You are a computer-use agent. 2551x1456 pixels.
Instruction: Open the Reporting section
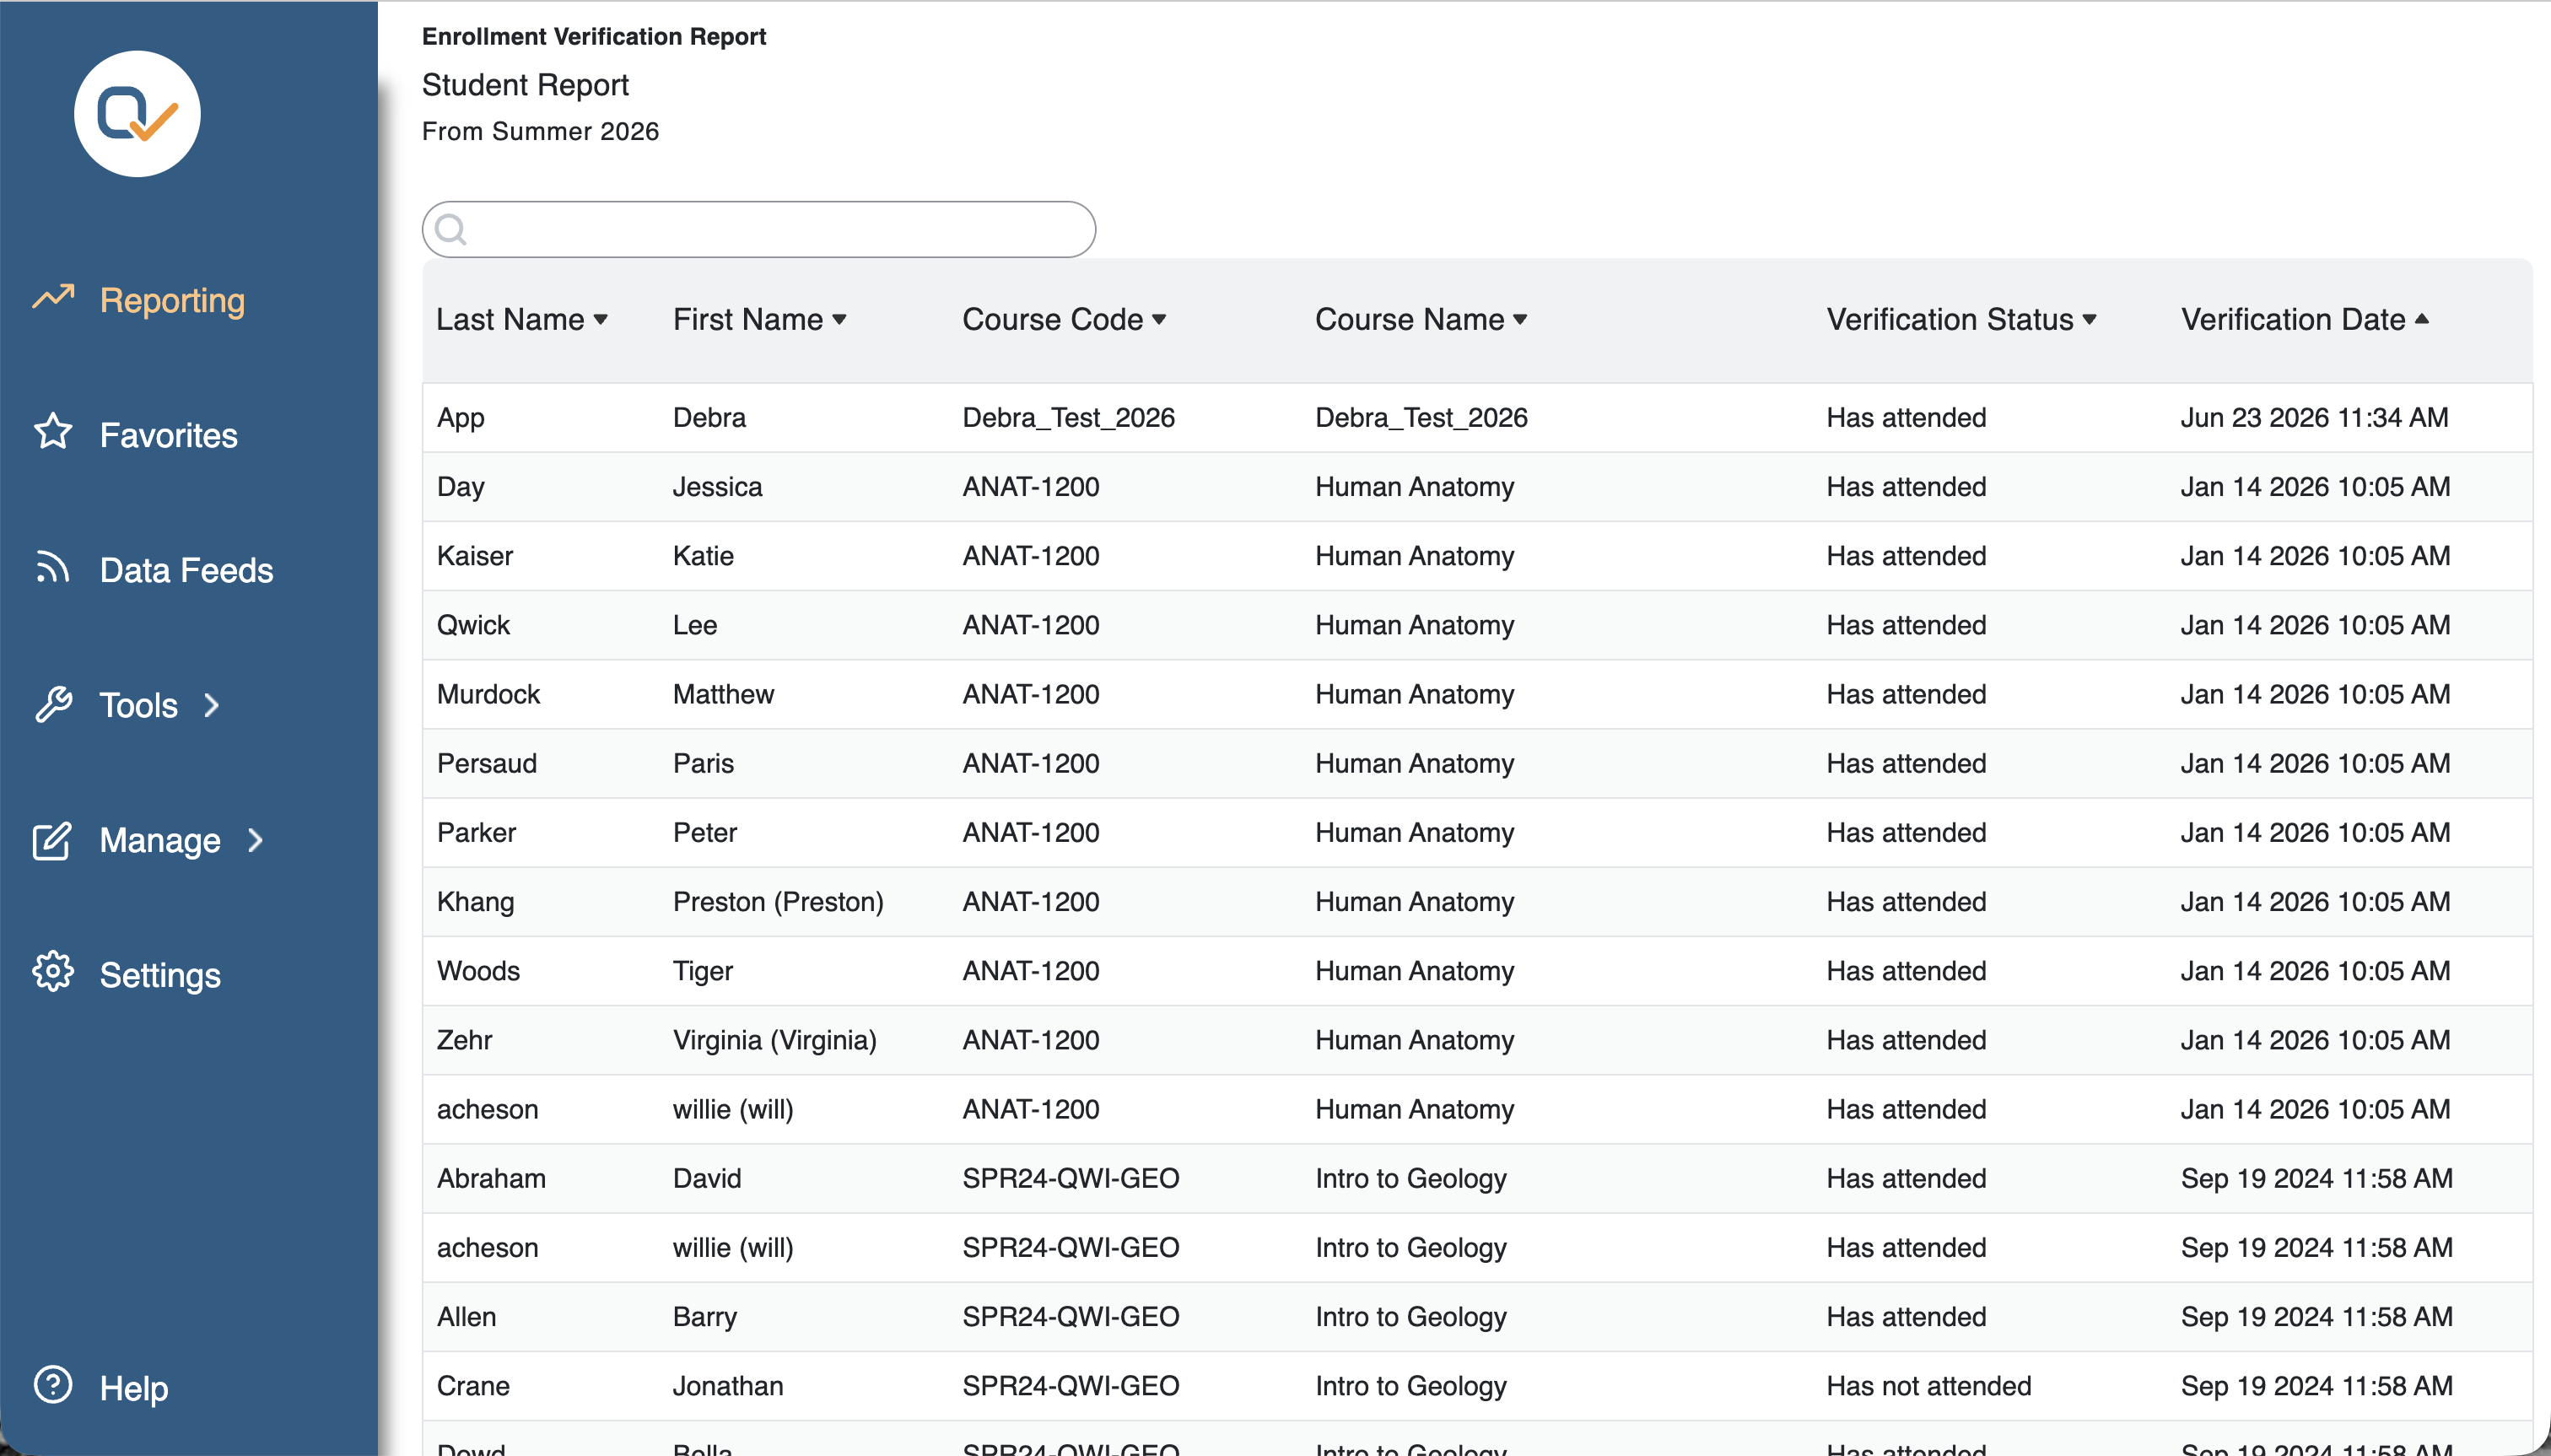172,300
